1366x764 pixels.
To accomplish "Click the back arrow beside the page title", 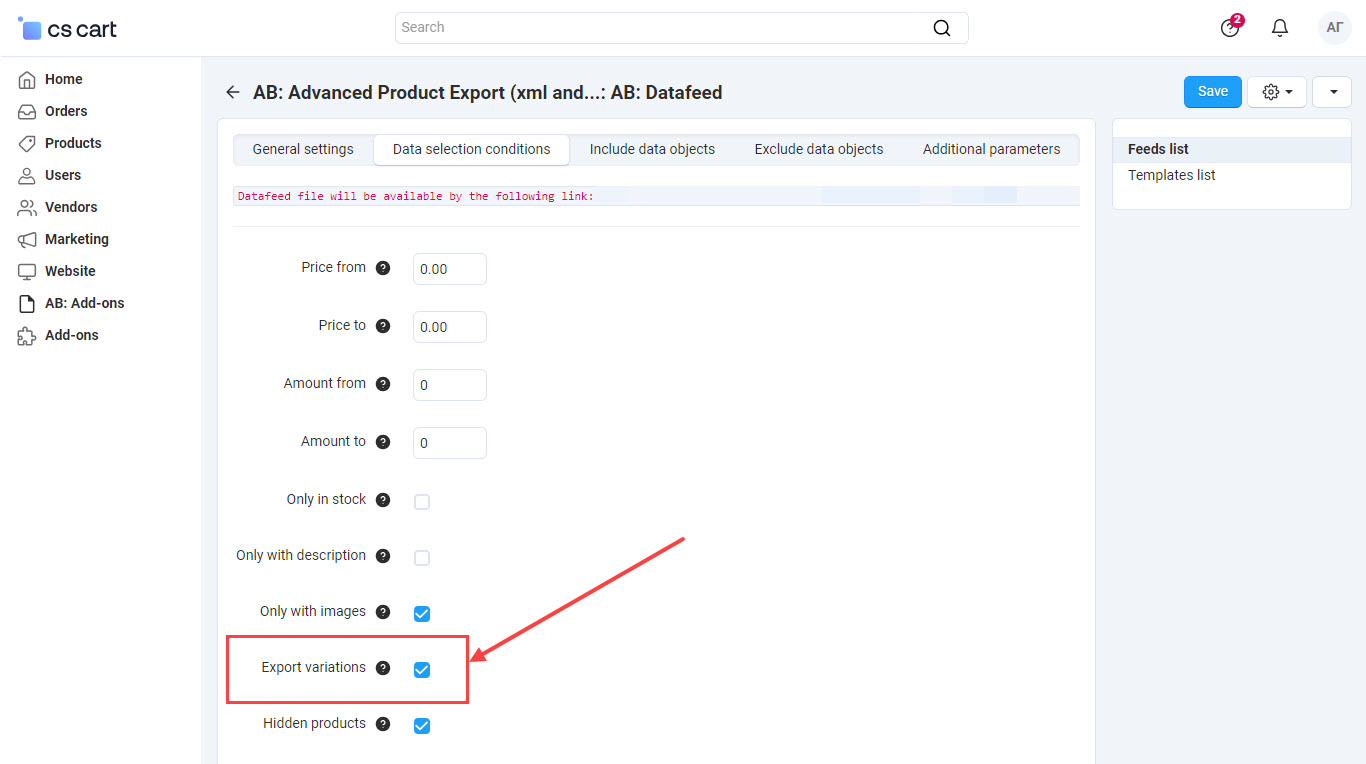I will tap(233, 92).
